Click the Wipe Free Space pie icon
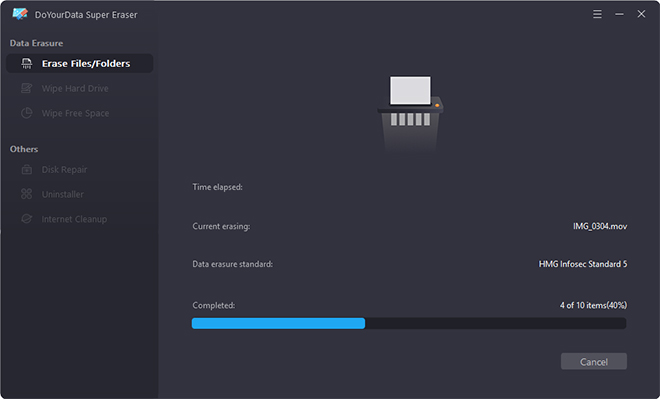The width and height of the screenshot is (660, 399). [27, 113]
